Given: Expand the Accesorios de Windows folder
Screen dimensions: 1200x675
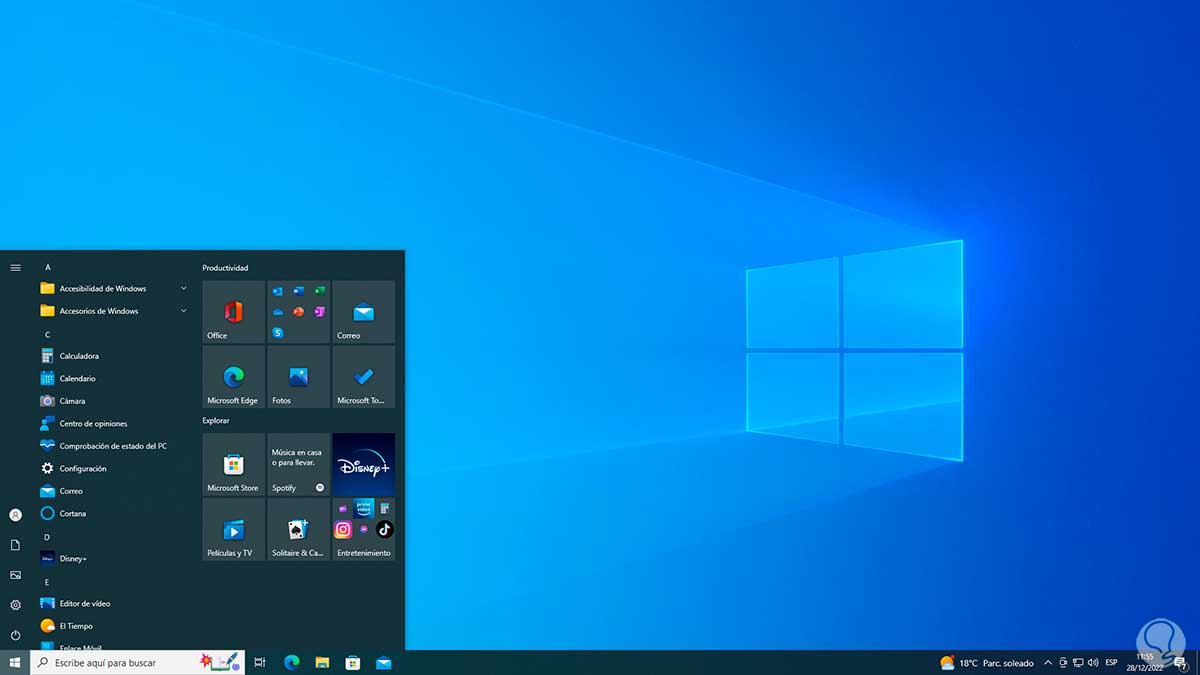Looking at the screenshot, I should [x=114, y=311].
